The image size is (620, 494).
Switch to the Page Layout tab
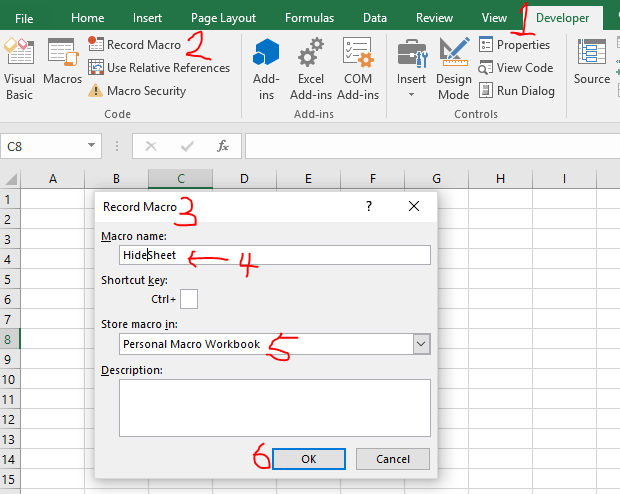tap(223, 18)
